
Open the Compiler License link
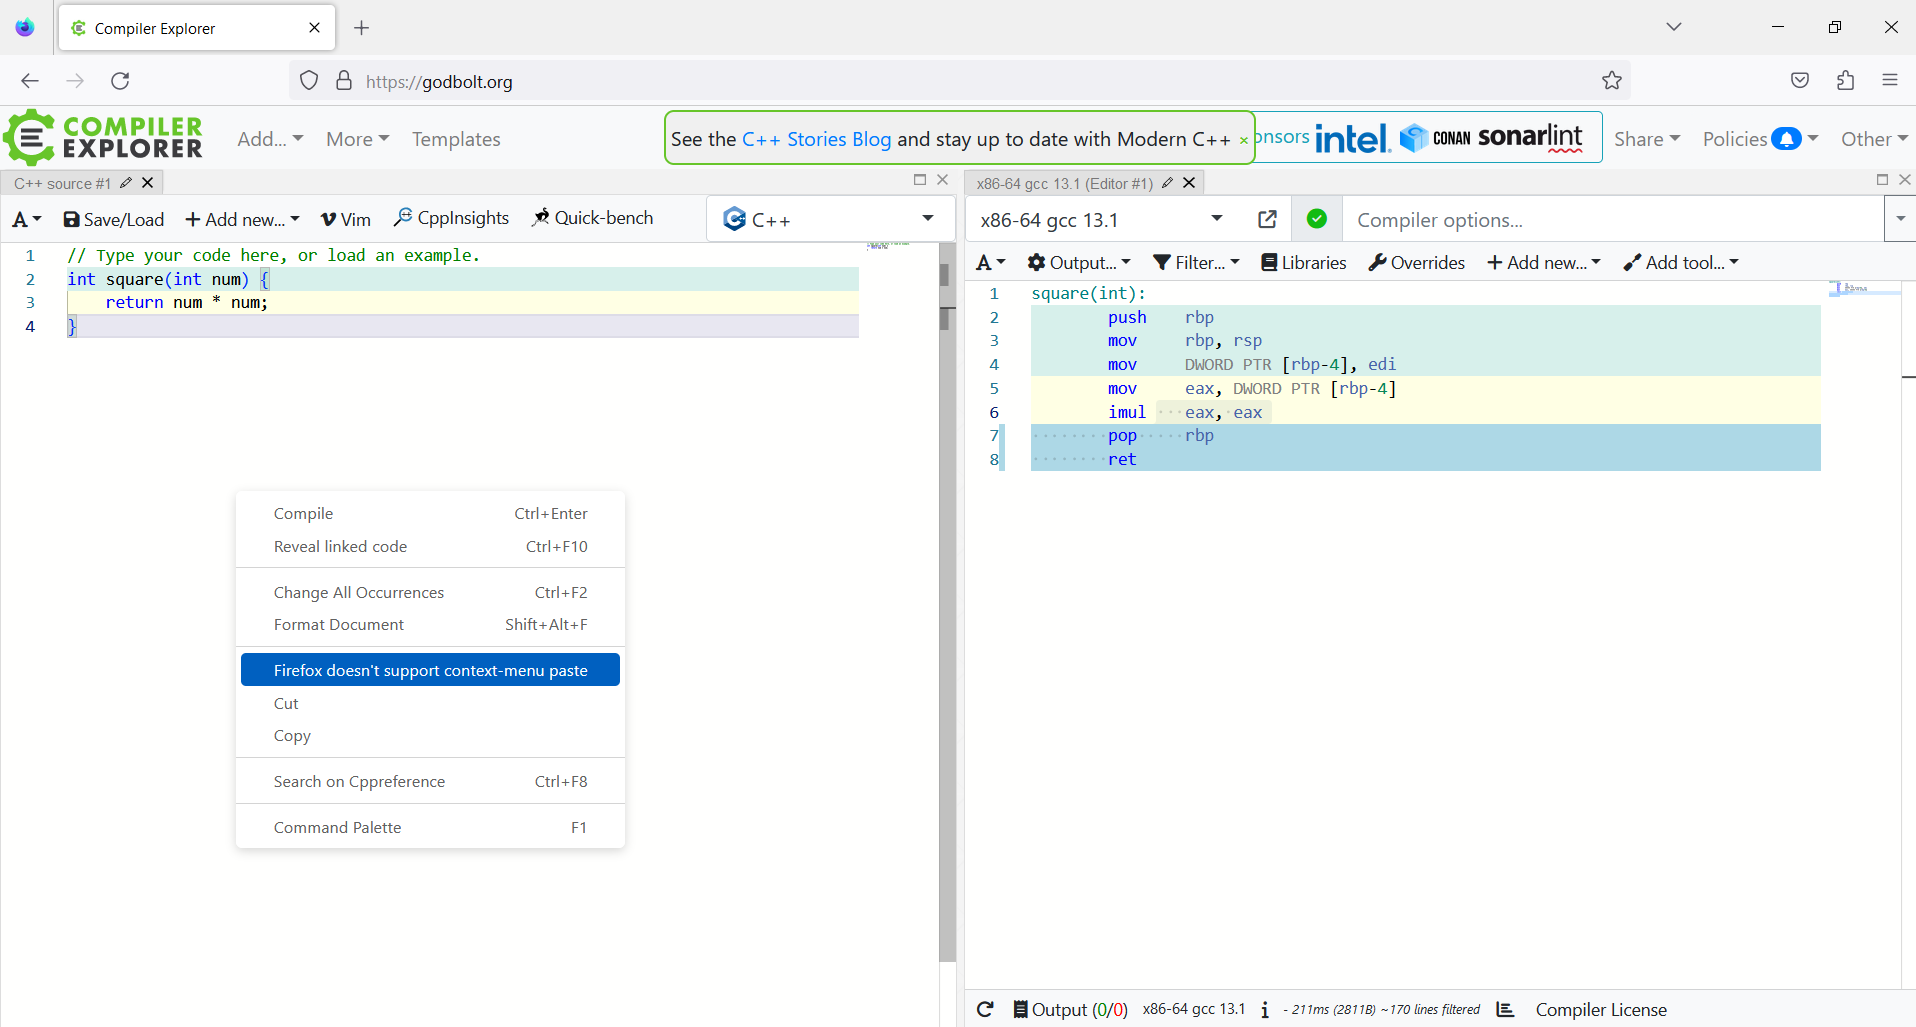click(x=1601, y=1010)
